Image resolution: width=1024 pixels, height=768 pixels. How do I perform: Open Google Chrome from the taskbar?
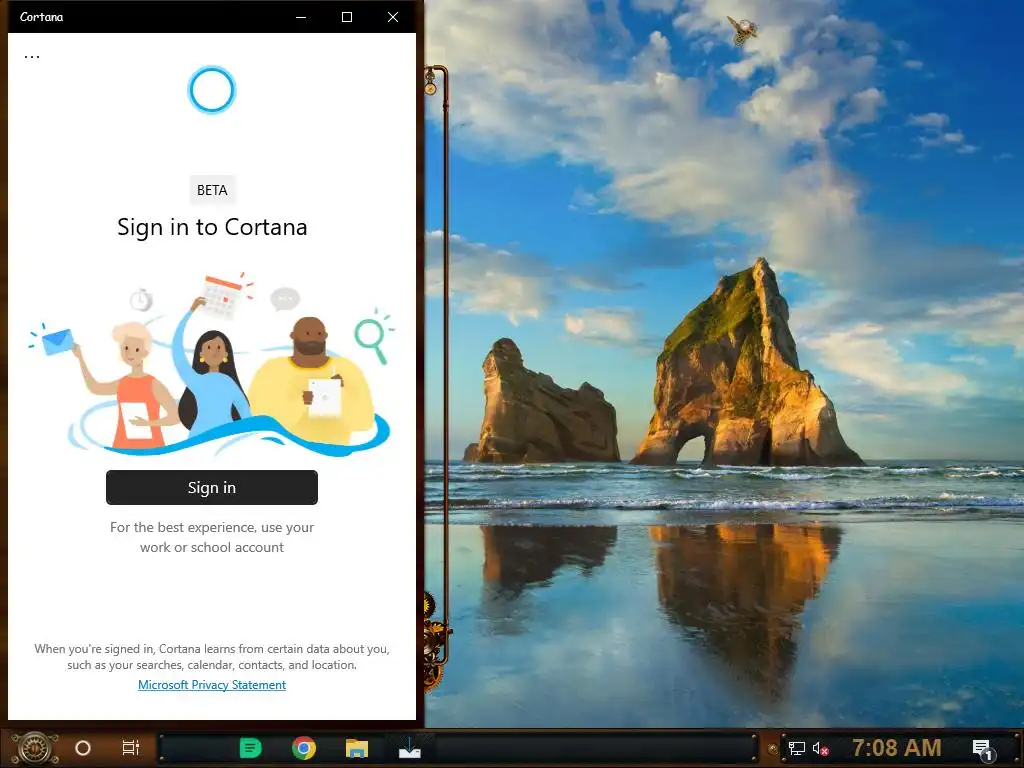[304, 748]
